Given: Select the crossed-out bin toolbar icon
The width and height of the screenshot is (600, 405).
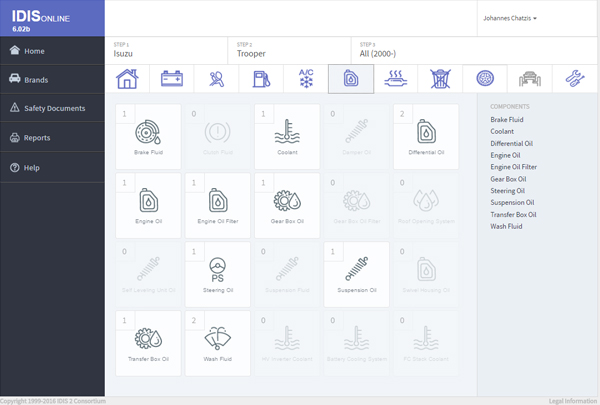Looking at the screenshot, I should (x=440, y=79).
